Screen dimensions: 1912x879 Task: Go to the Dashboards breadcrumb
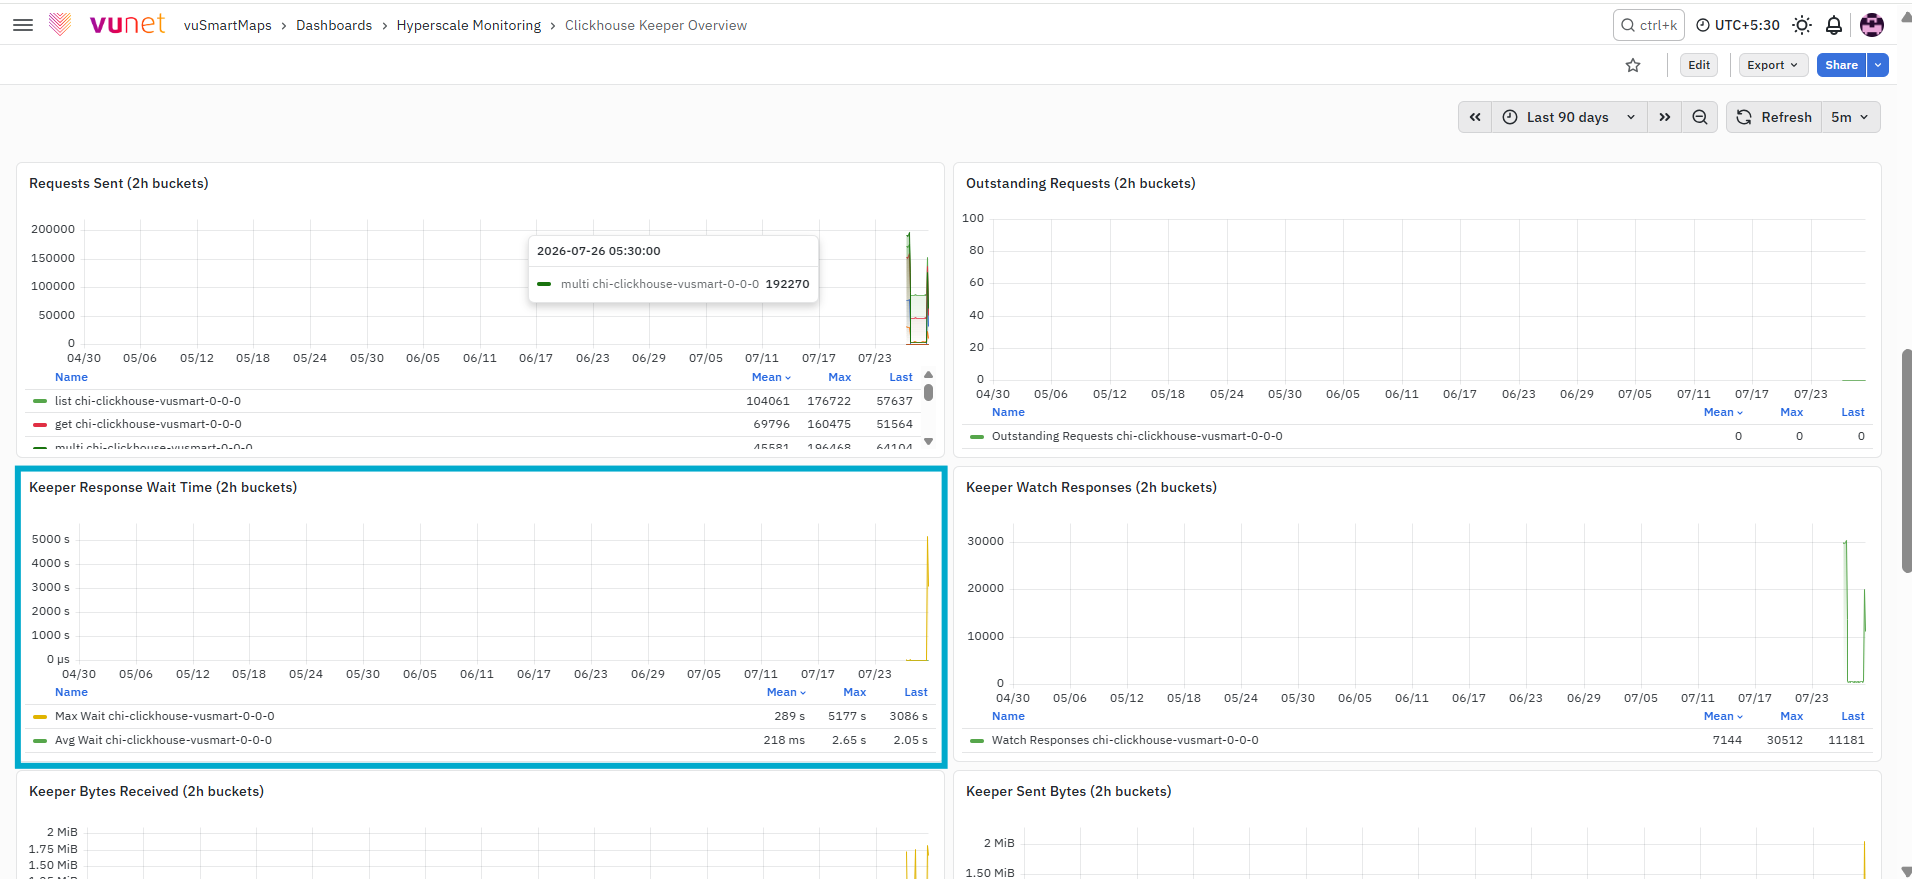pyautogui.click(x=334, y=25)
